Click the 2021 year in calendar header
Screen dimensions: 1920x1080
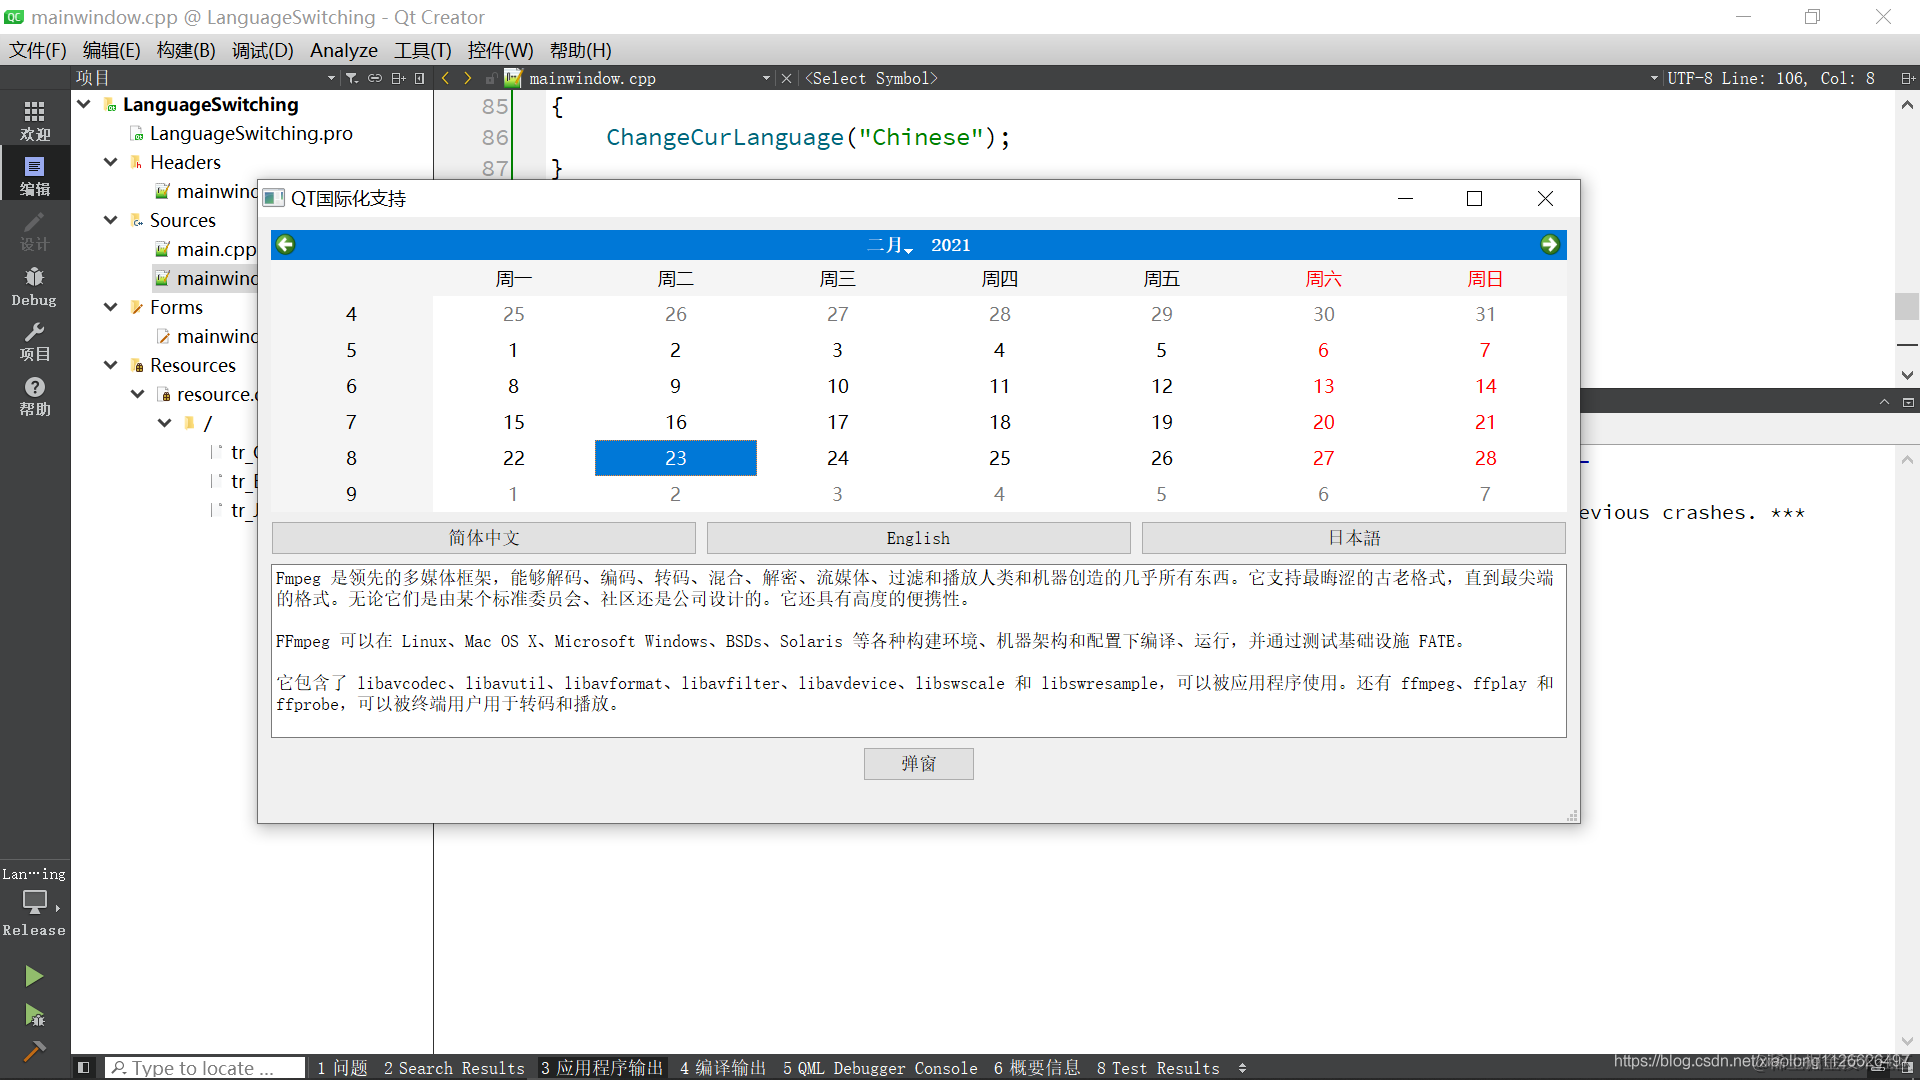(951, 245)
